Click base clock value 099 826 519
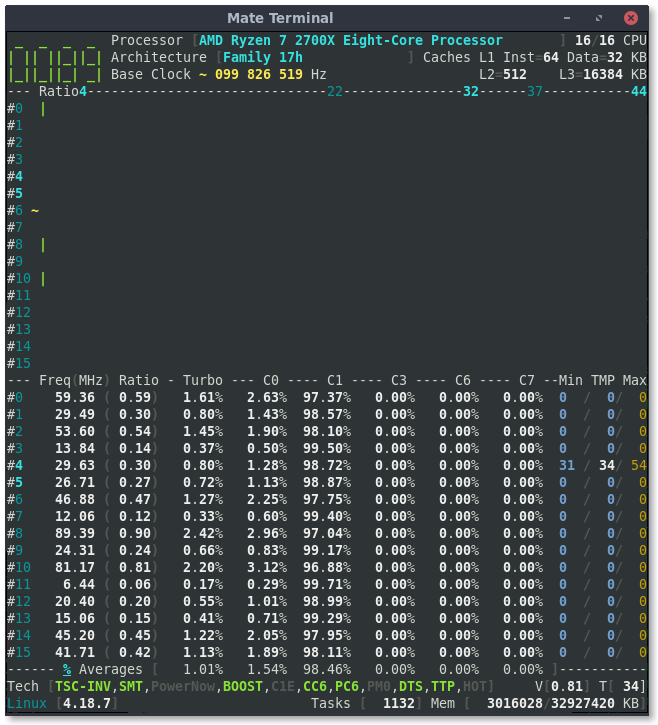Image resolution: width=658 pixels, height=725 pixels. 259,74
